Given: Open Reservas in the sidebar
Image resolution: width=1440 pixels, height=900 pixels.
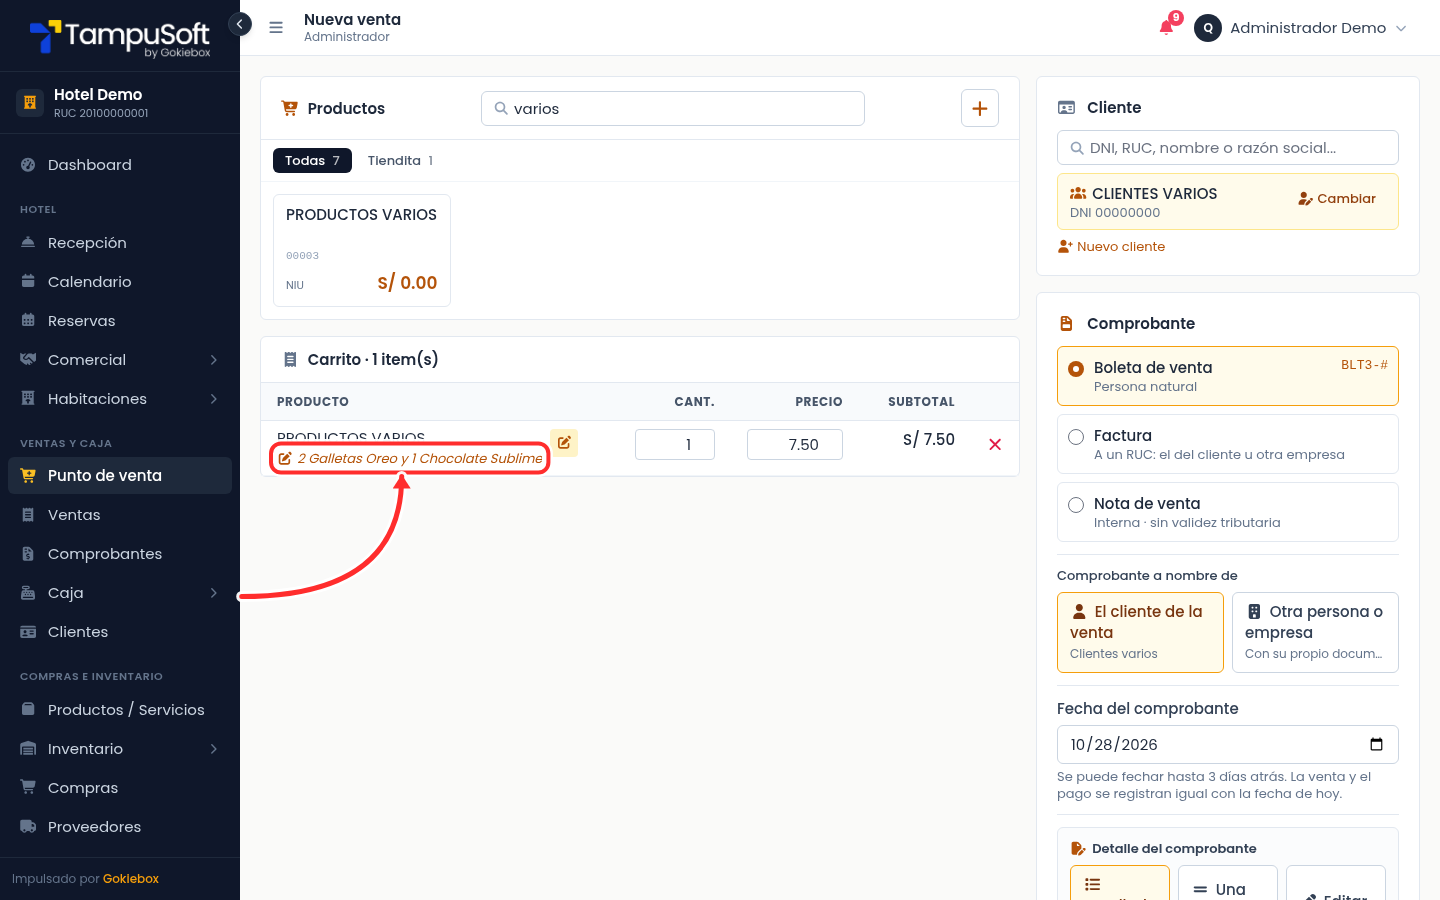Looking at the screenshot, I should 120,321.
